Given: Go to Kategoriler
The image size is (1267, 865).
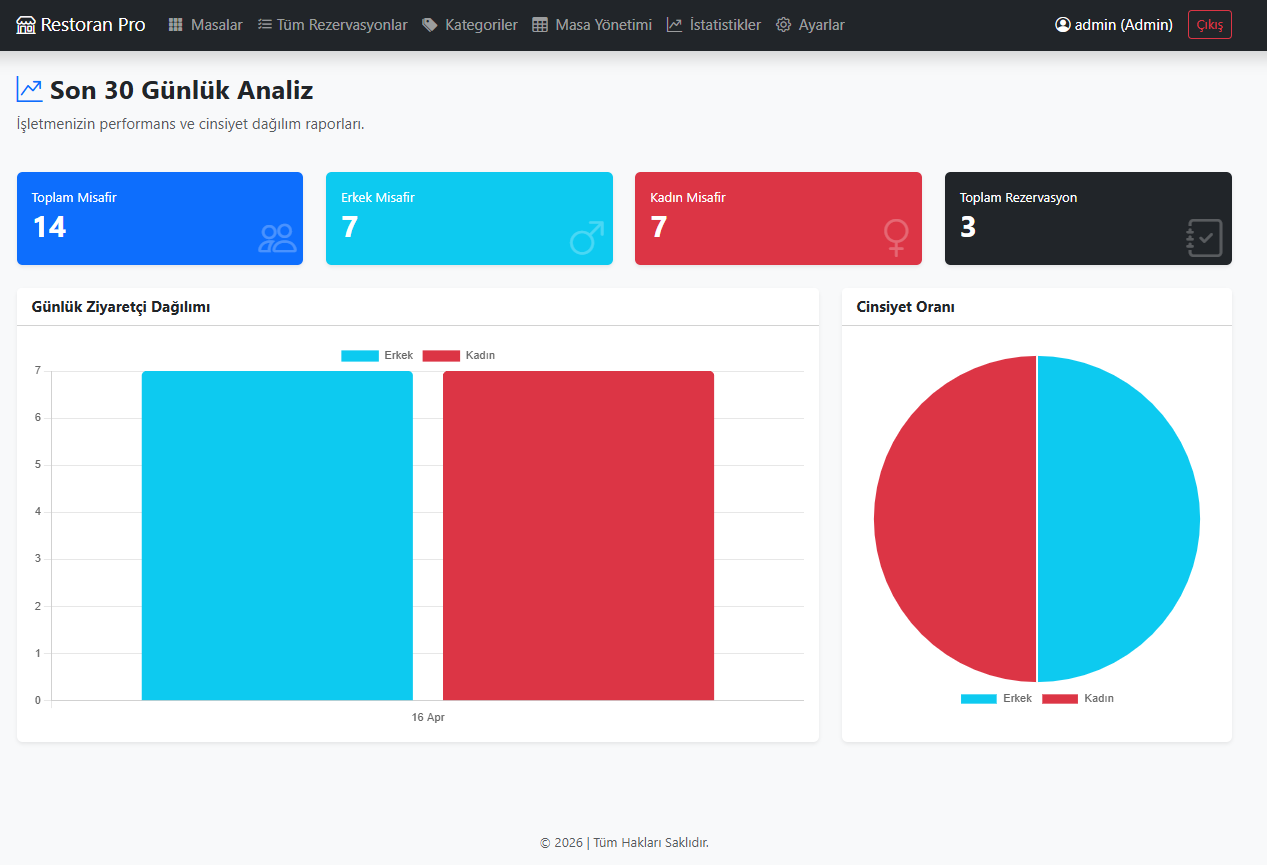Looking at the screenshot, I should coord(470,25).
